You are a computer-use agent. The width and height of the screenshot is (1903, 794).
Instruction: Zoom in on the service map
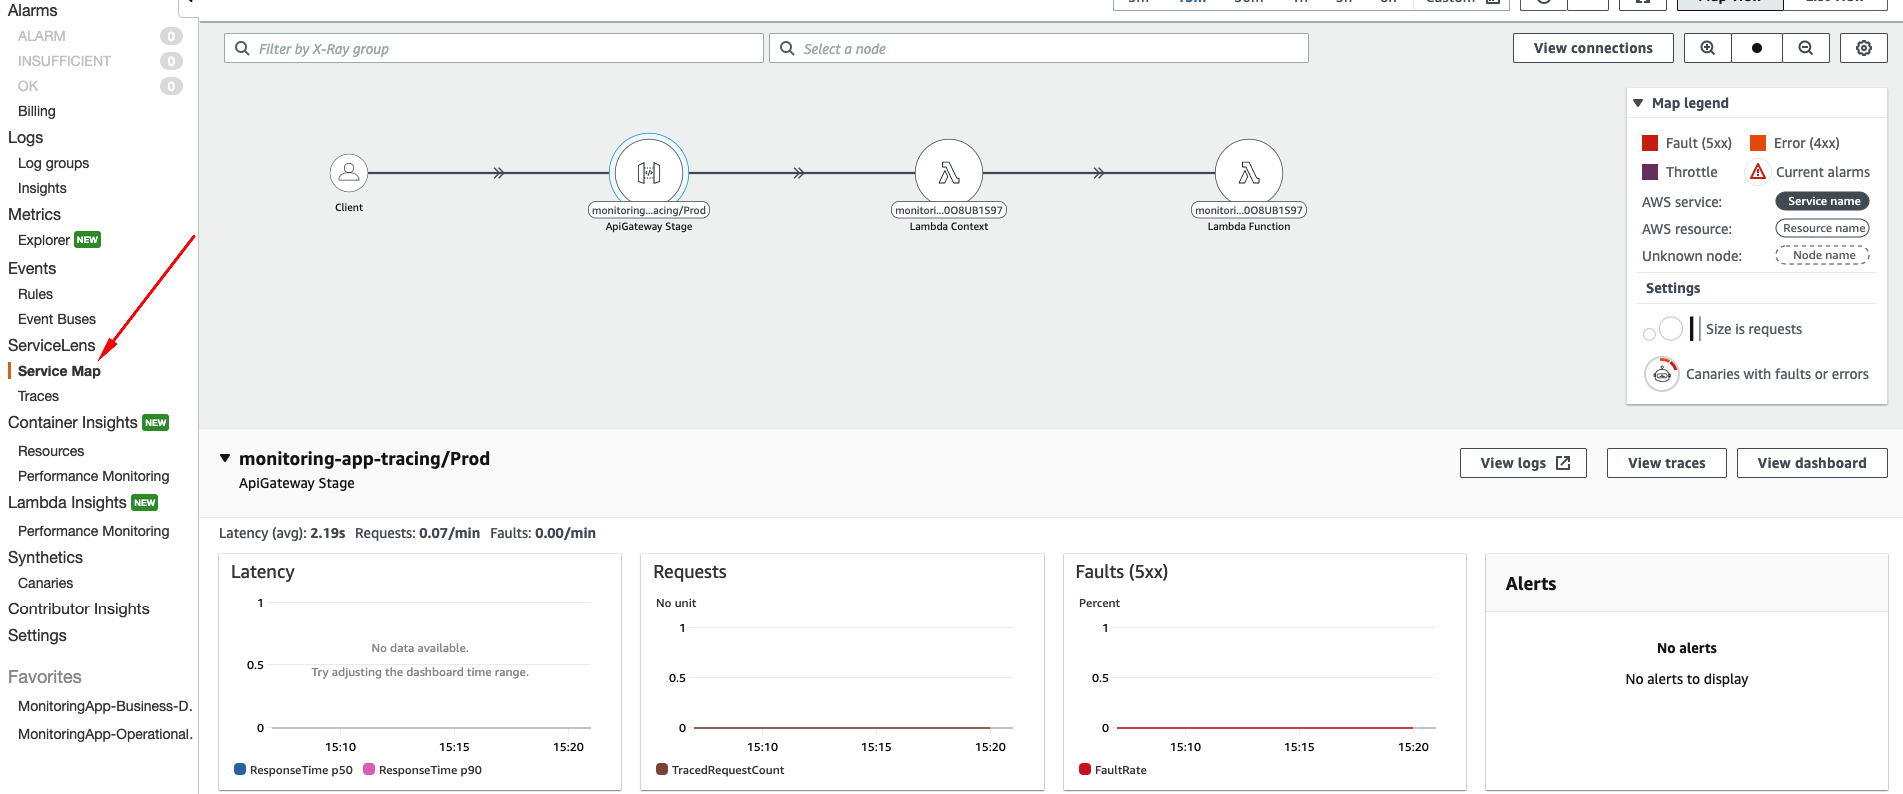pos(1708,48)
